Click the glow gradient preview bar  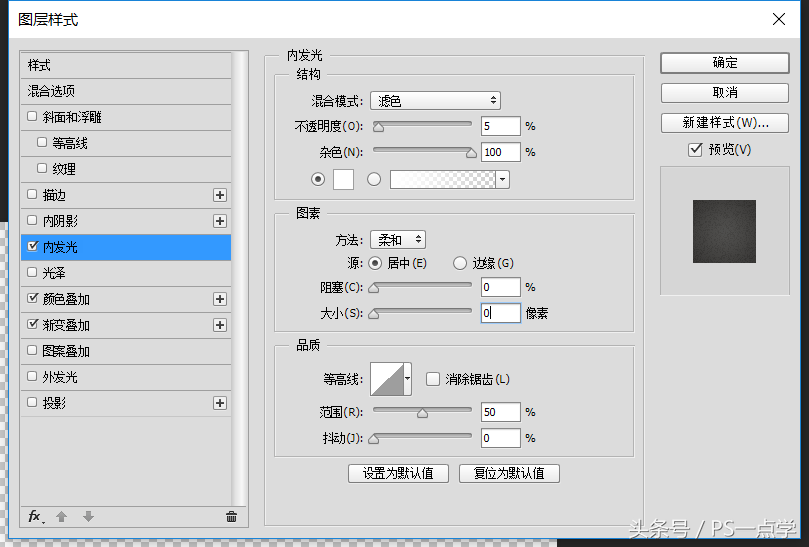[x=443, y=180]
